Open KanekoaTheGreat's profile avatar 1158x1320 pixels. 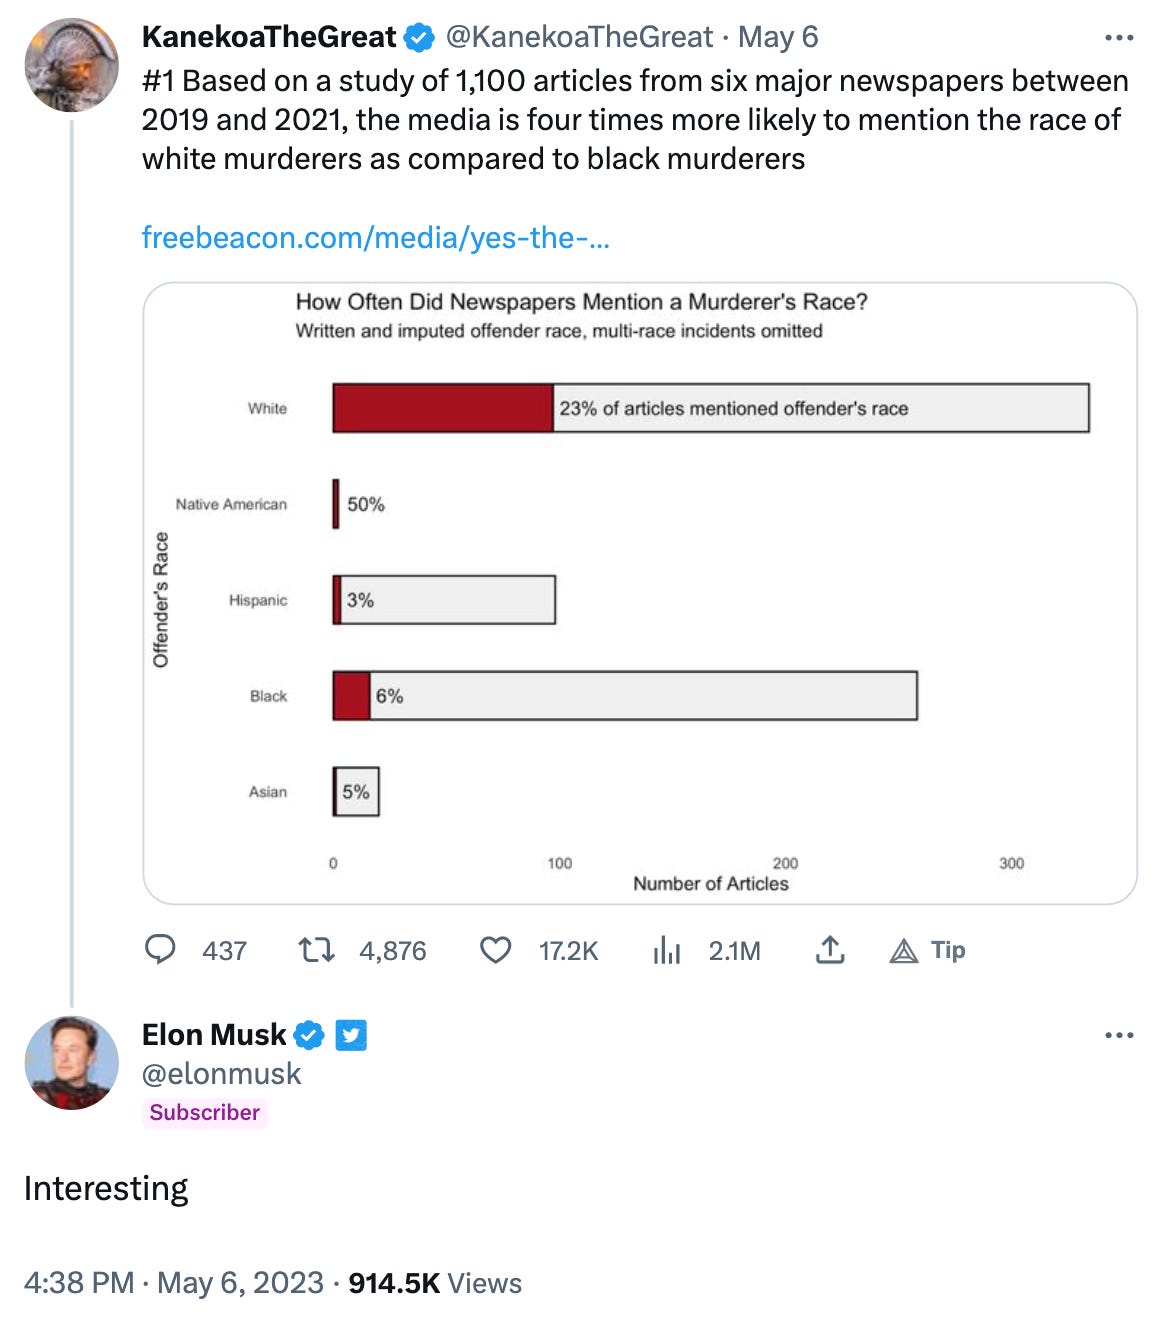[x=71, y=65]
